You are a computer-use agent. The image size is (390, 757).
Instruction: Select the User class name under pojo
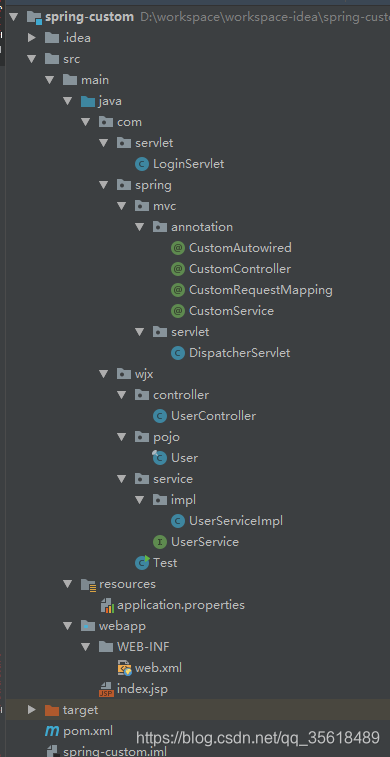184,458
